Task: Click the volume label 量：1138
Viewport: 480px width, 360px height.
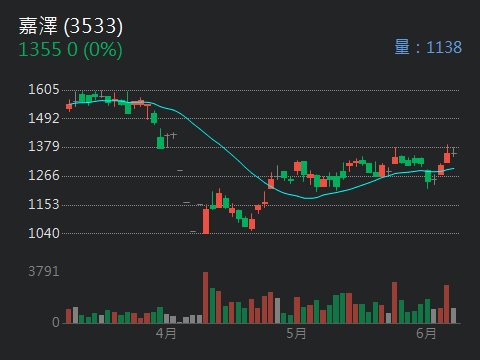Action: [428, 47]
